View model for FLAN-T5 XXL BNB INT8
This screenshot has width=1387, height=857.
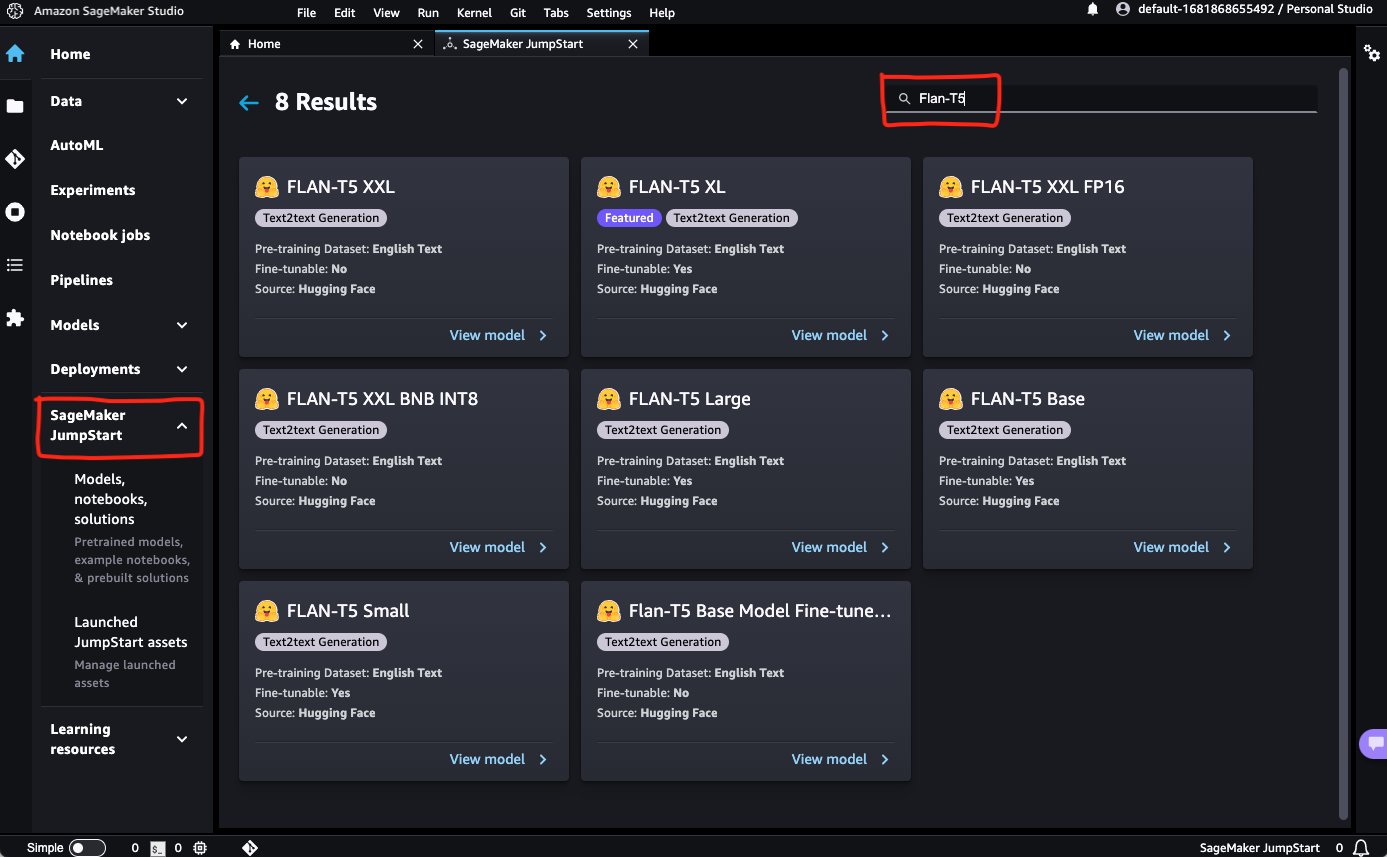tap(499, 547)
